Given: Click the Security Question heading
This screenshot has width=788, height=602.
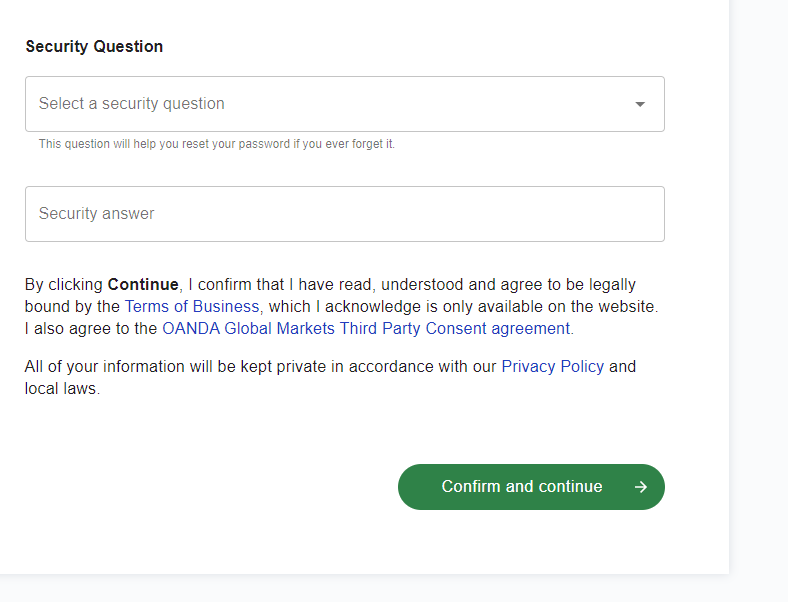Looking at the screenshot, I should (x=94, y=46).
